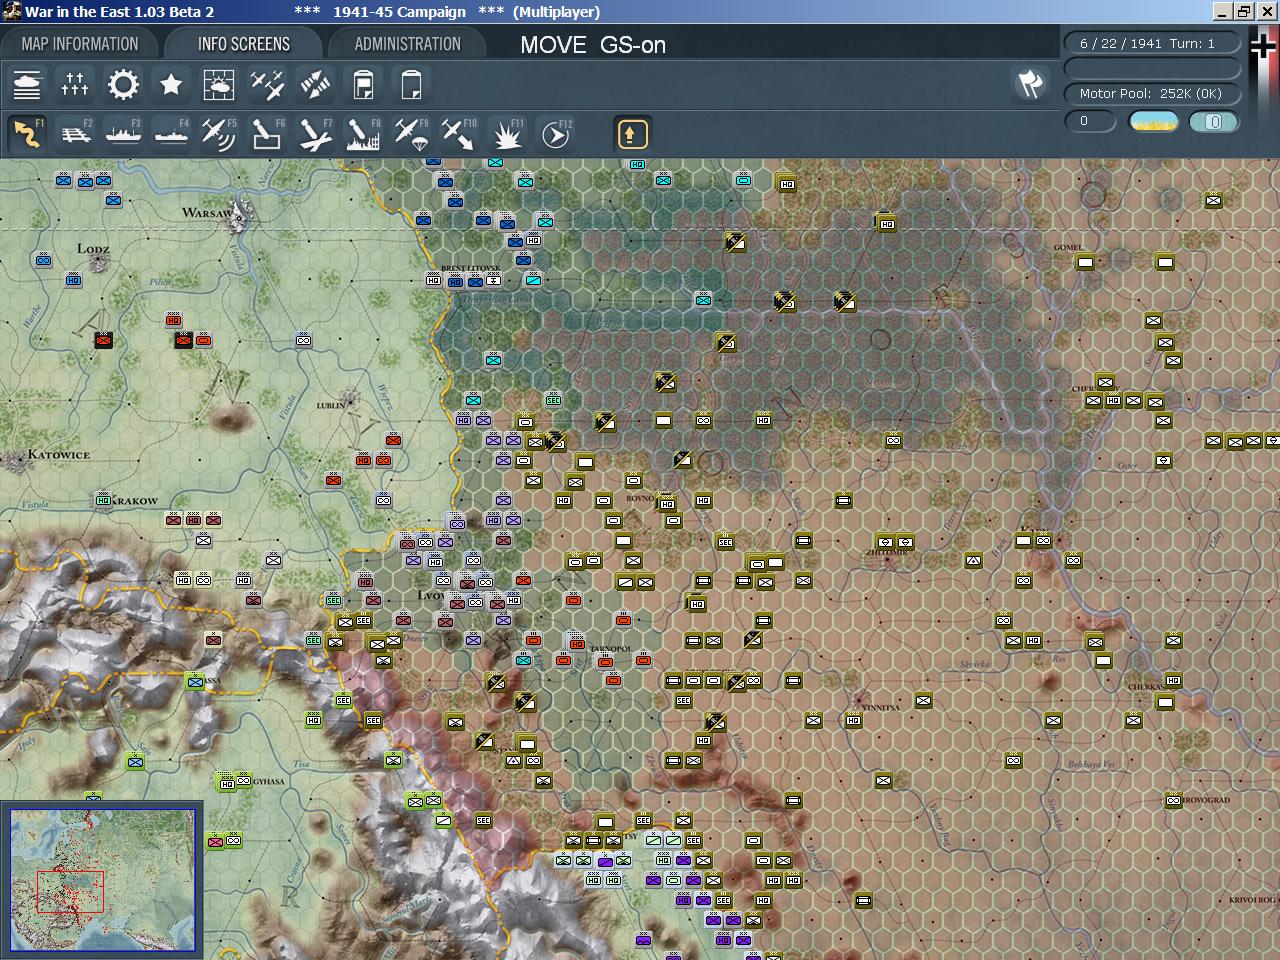Open the reinforcement arrows icon
Image resolution: width=1280 pixels, height=960 pixels.
coord(315,85)
